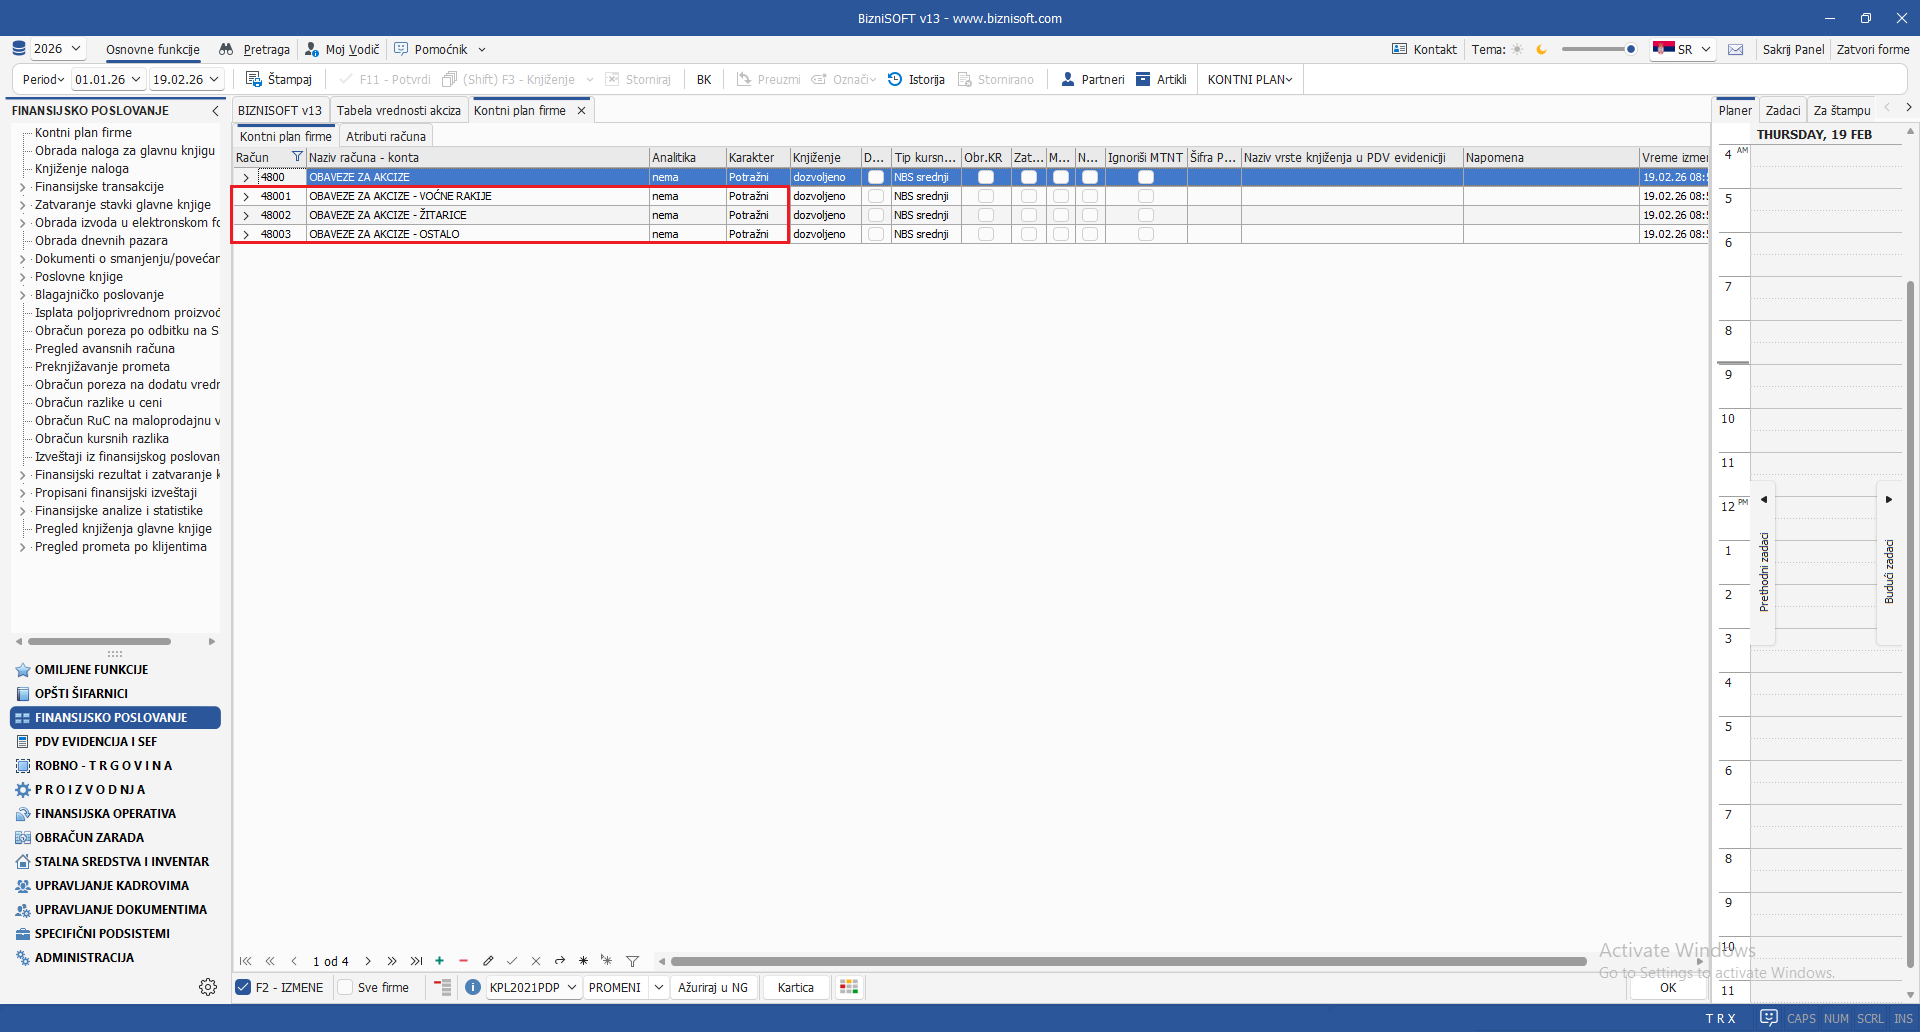Adjust the theme brightness slider

[x=1599, y=49]
